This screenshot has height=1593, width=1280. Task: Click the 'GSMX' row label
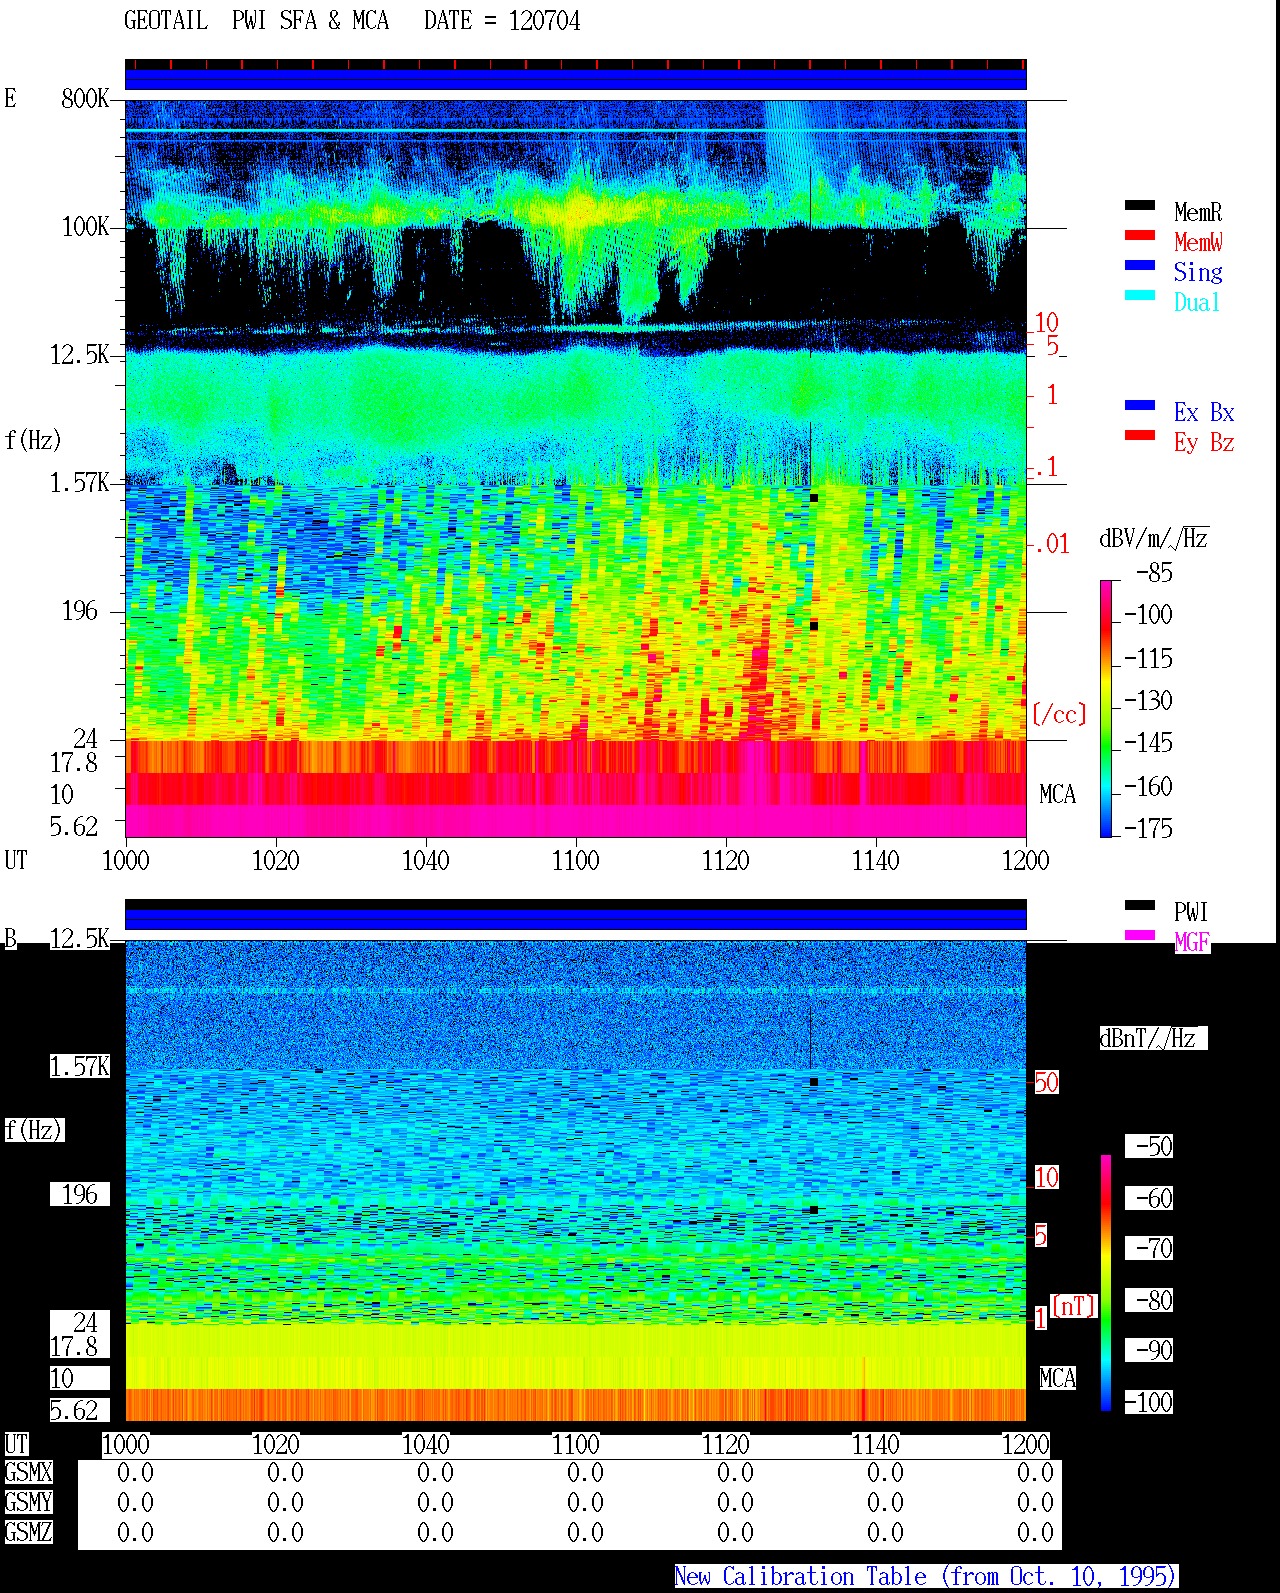pyautogui.click(x=28, y=1473)
